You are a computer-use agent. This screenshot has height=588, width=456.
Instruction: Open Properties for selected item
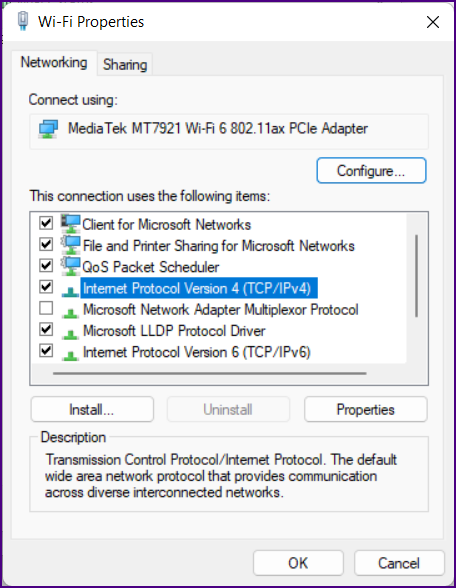pos(366,409)
